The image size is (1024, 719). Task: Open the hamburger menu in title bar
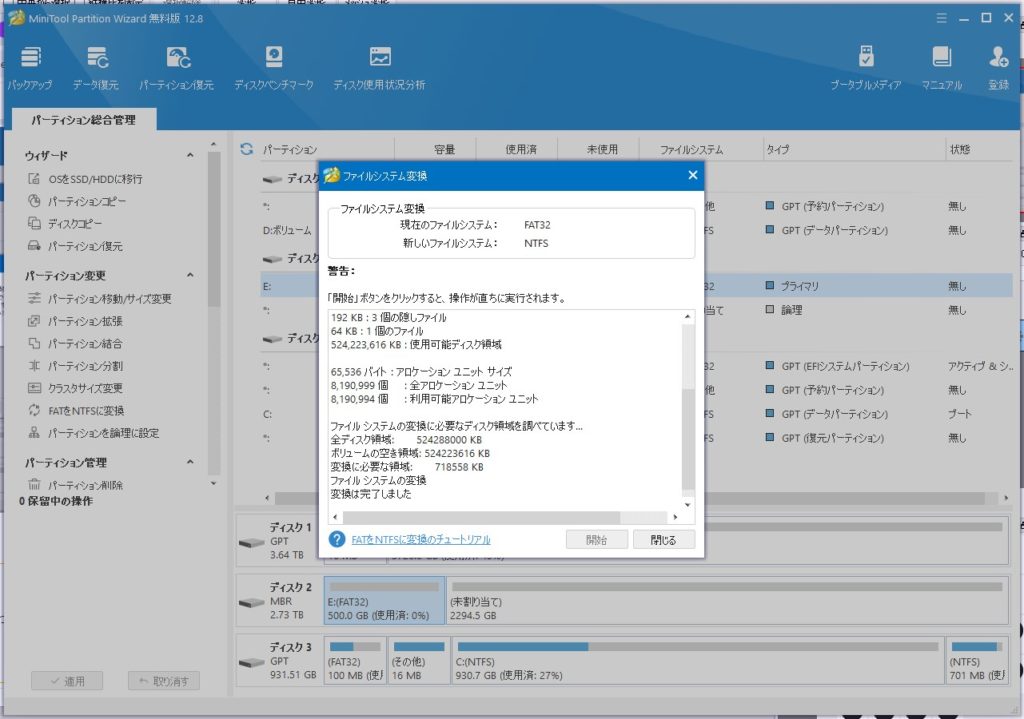[940, 18]
